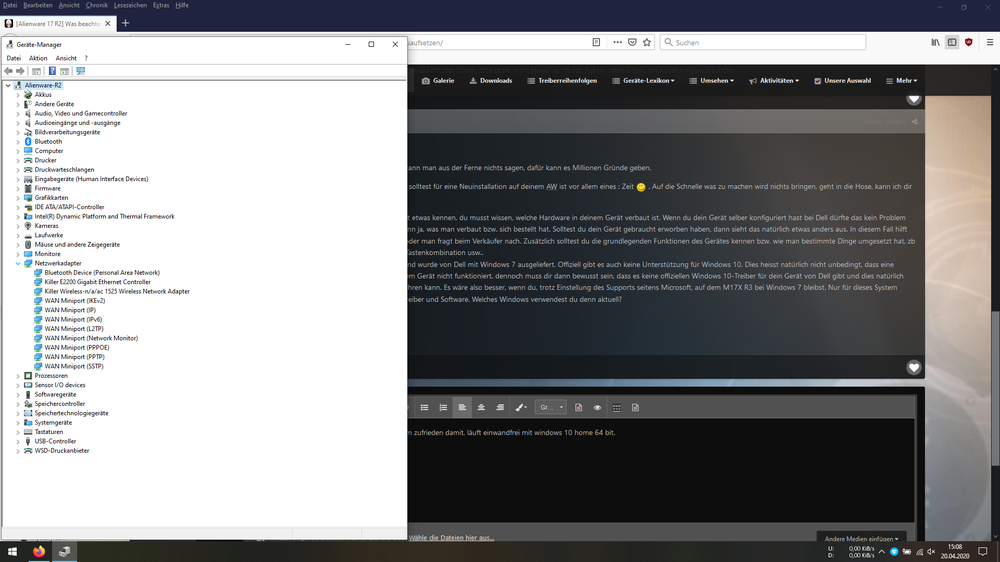Open the text color brush picker
Image resolution: width=1000 pixels, height=562 pixels.
point(521,407)
